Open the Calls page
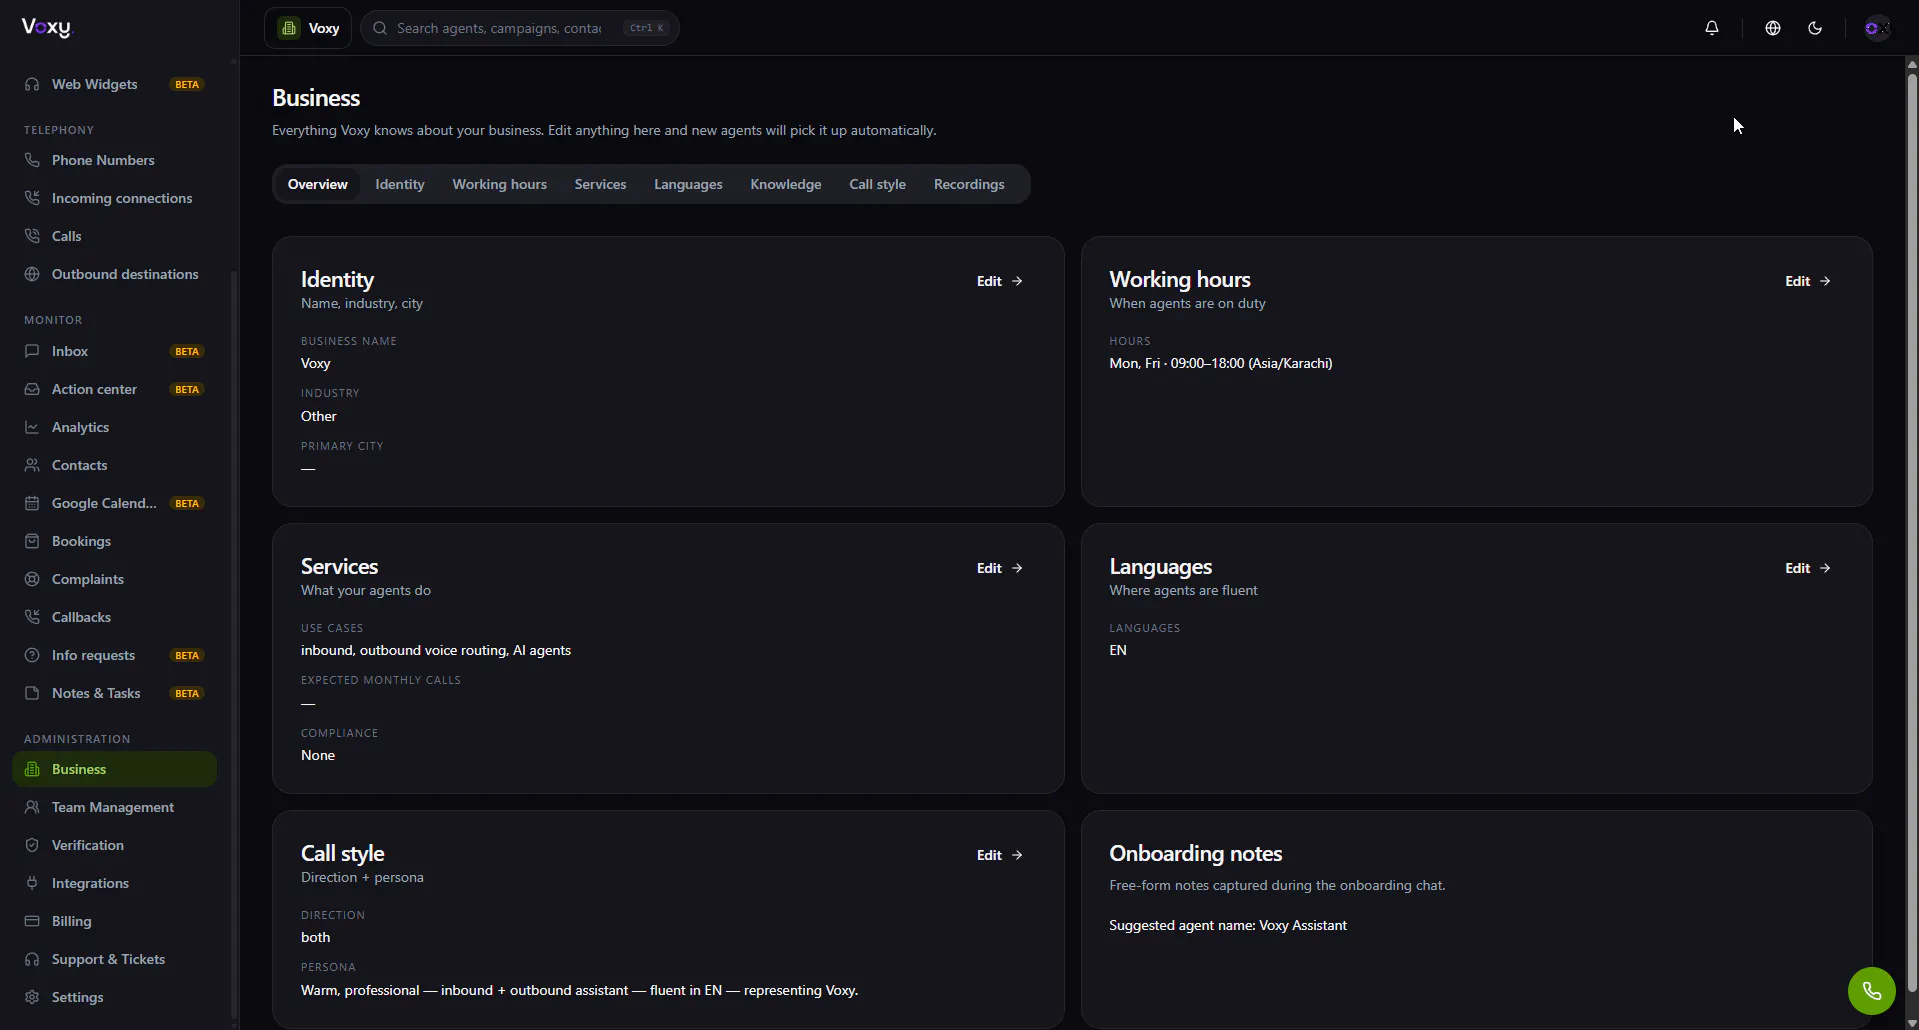This screenshot has width=1919, height=1030. click(x=114, y=236)
